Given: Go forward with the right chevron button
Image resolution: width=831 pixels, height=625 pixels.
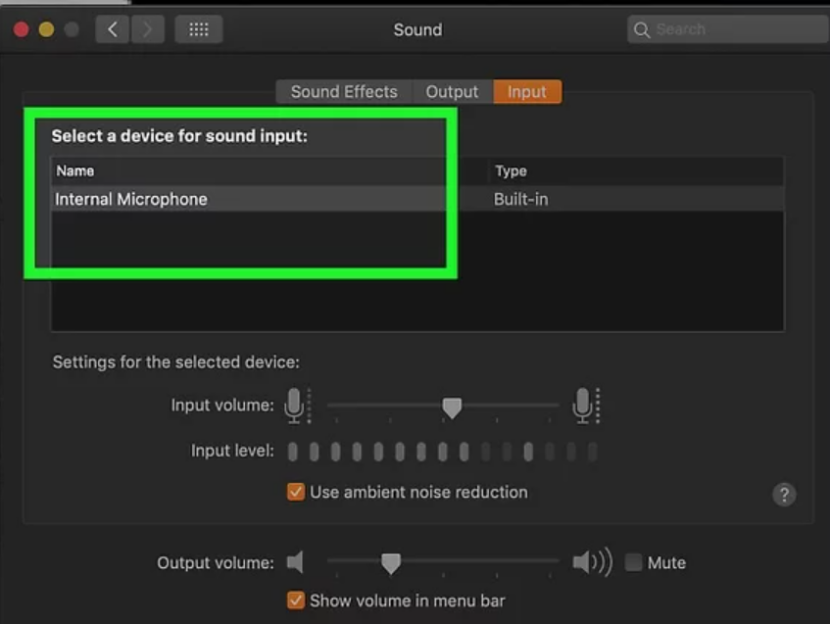Looking at the screenshot, I should 147,29.
